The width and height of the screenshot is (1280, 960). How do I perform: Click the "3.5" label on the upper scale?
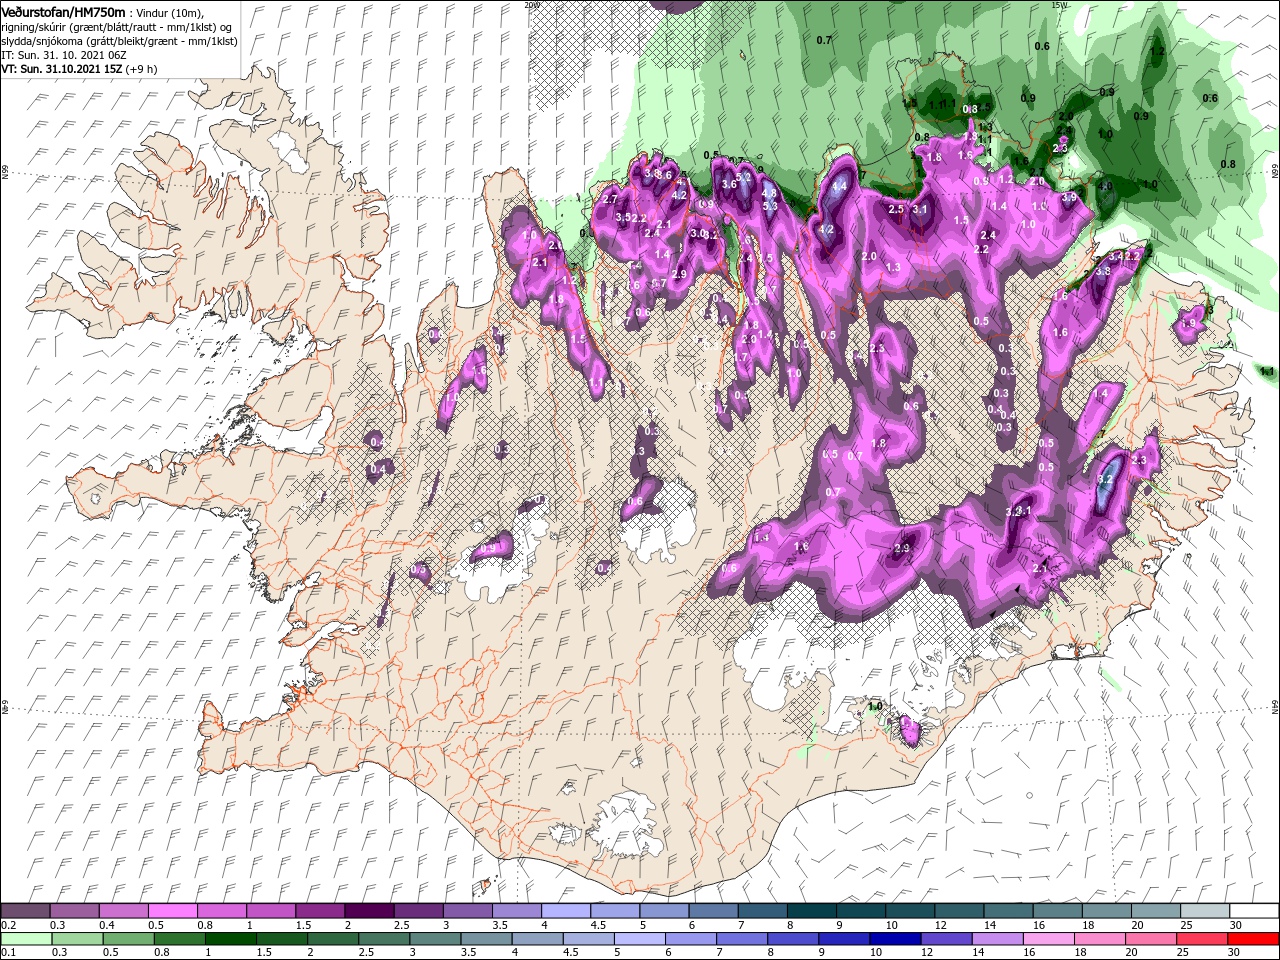coord(500,925)
